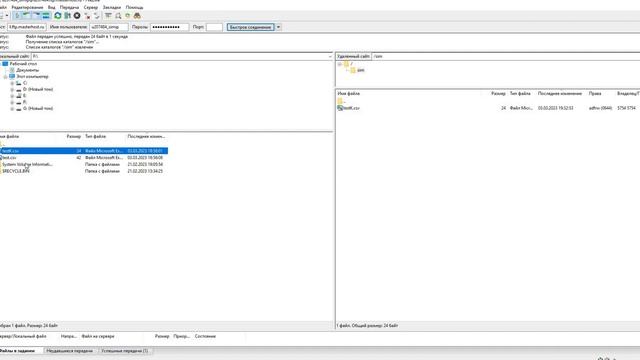Open the Site Manager dropdown arrow
640x360 pixels.
pos(7,16)
